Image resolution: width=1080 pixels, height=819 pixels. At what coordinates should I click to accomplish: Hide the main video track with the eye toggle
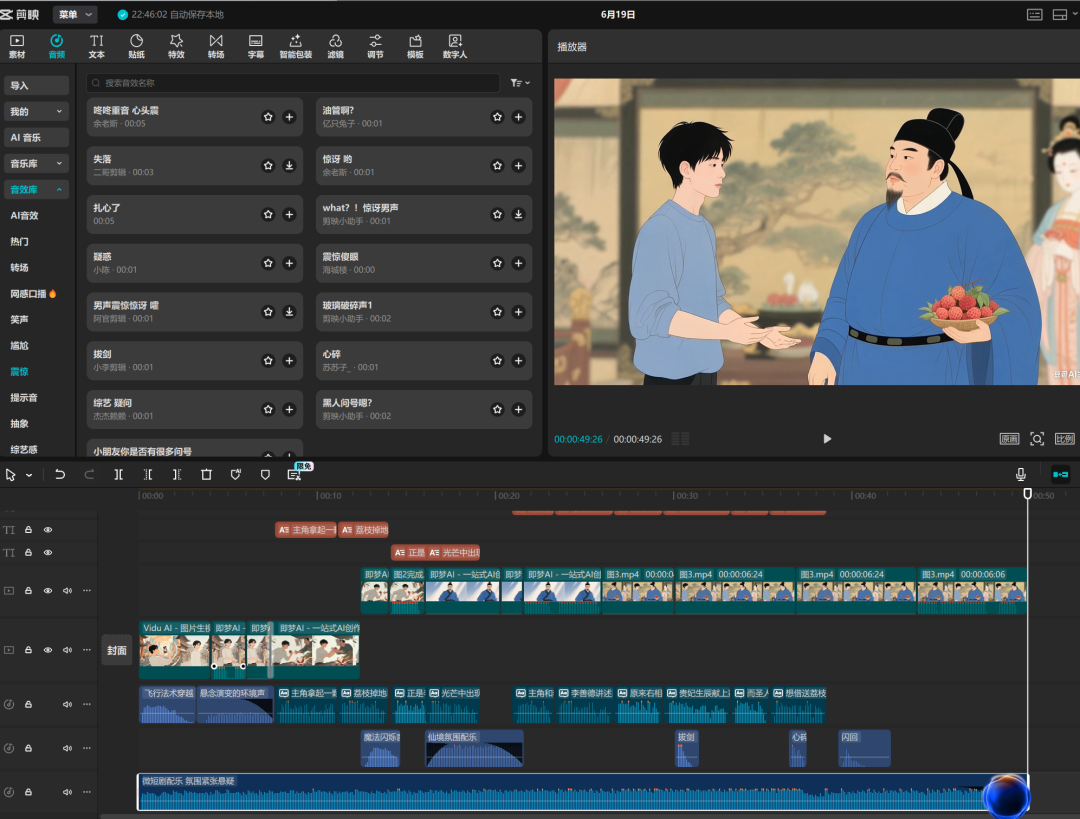coord(46,590)
